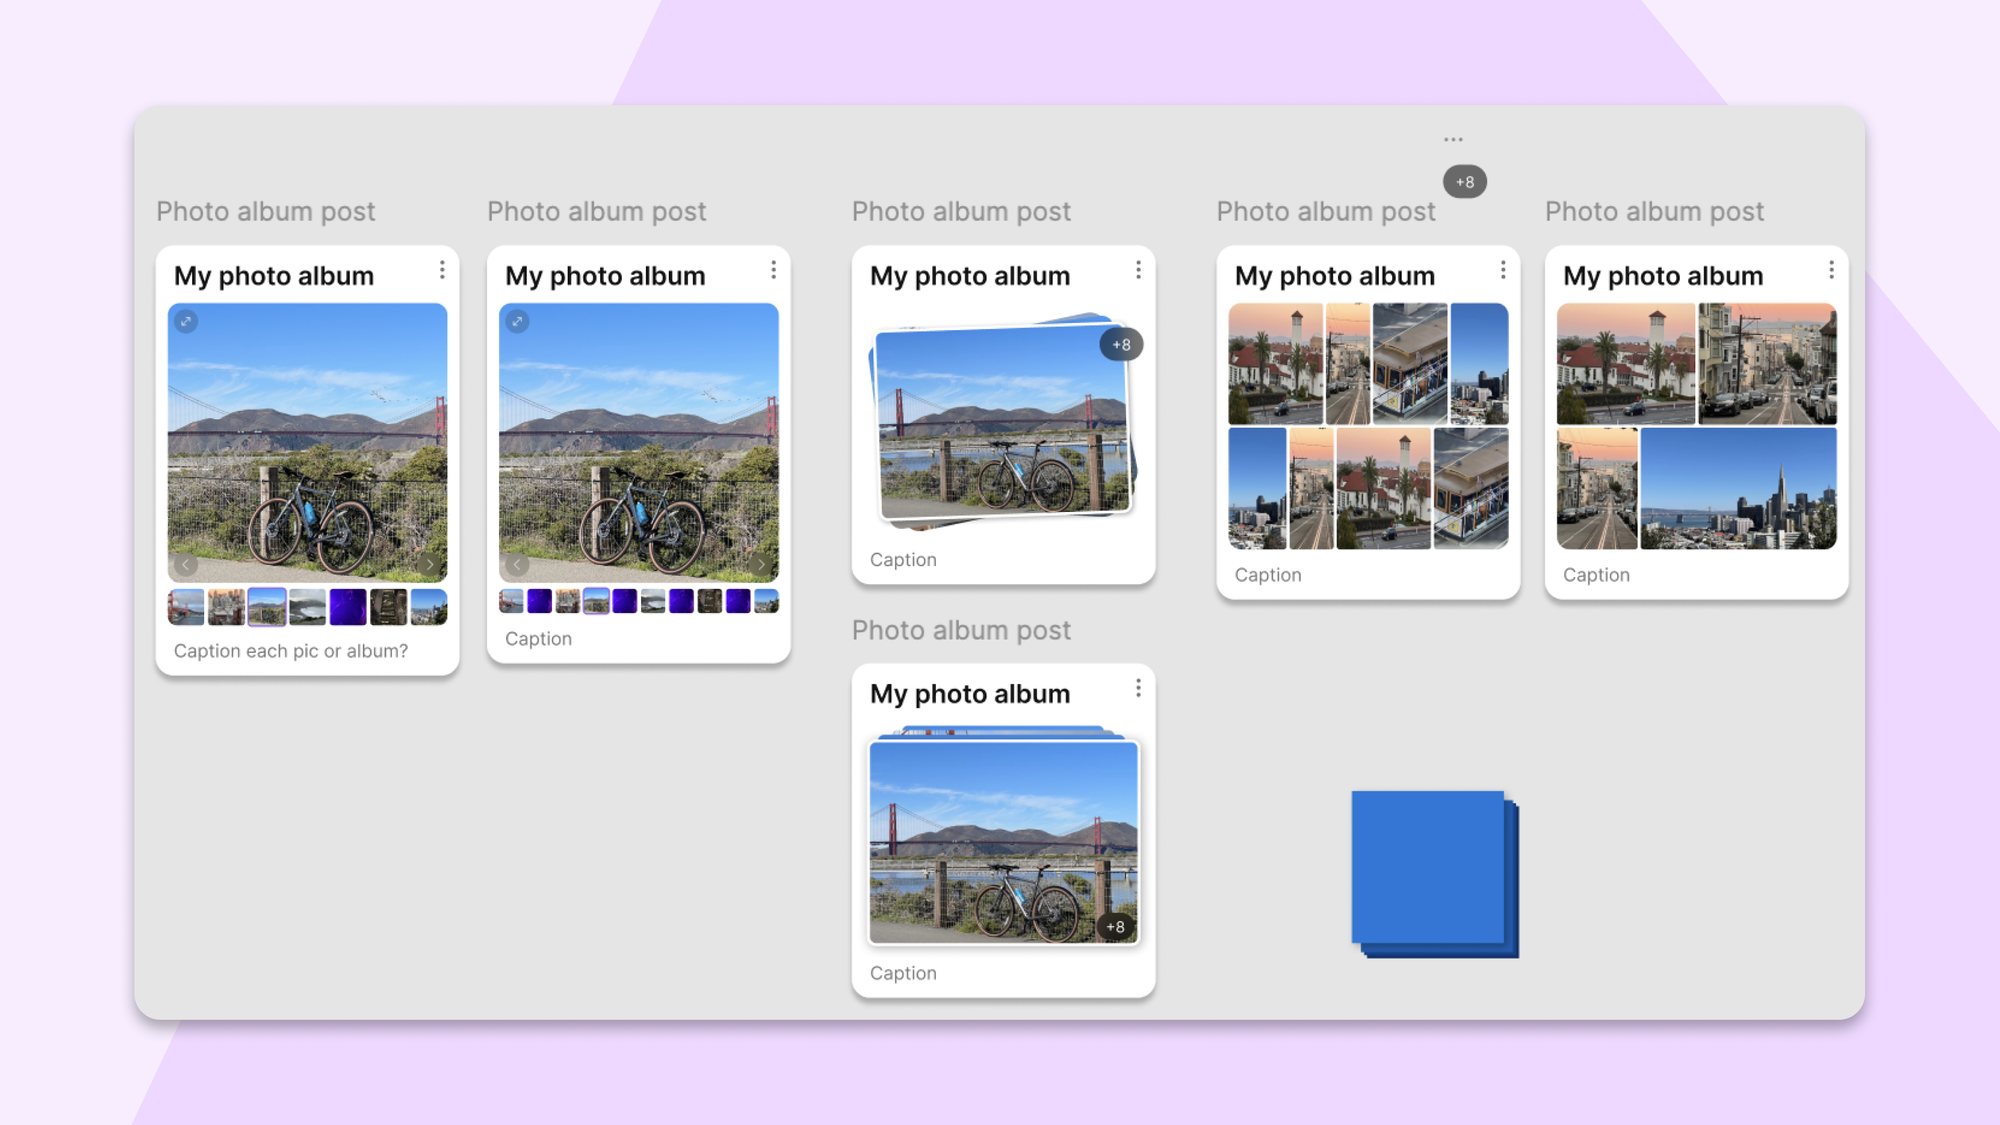2000x1125 pixels.
Task: Click horizontal ellipsis at top of canvas
Action: click(1453, 140)
